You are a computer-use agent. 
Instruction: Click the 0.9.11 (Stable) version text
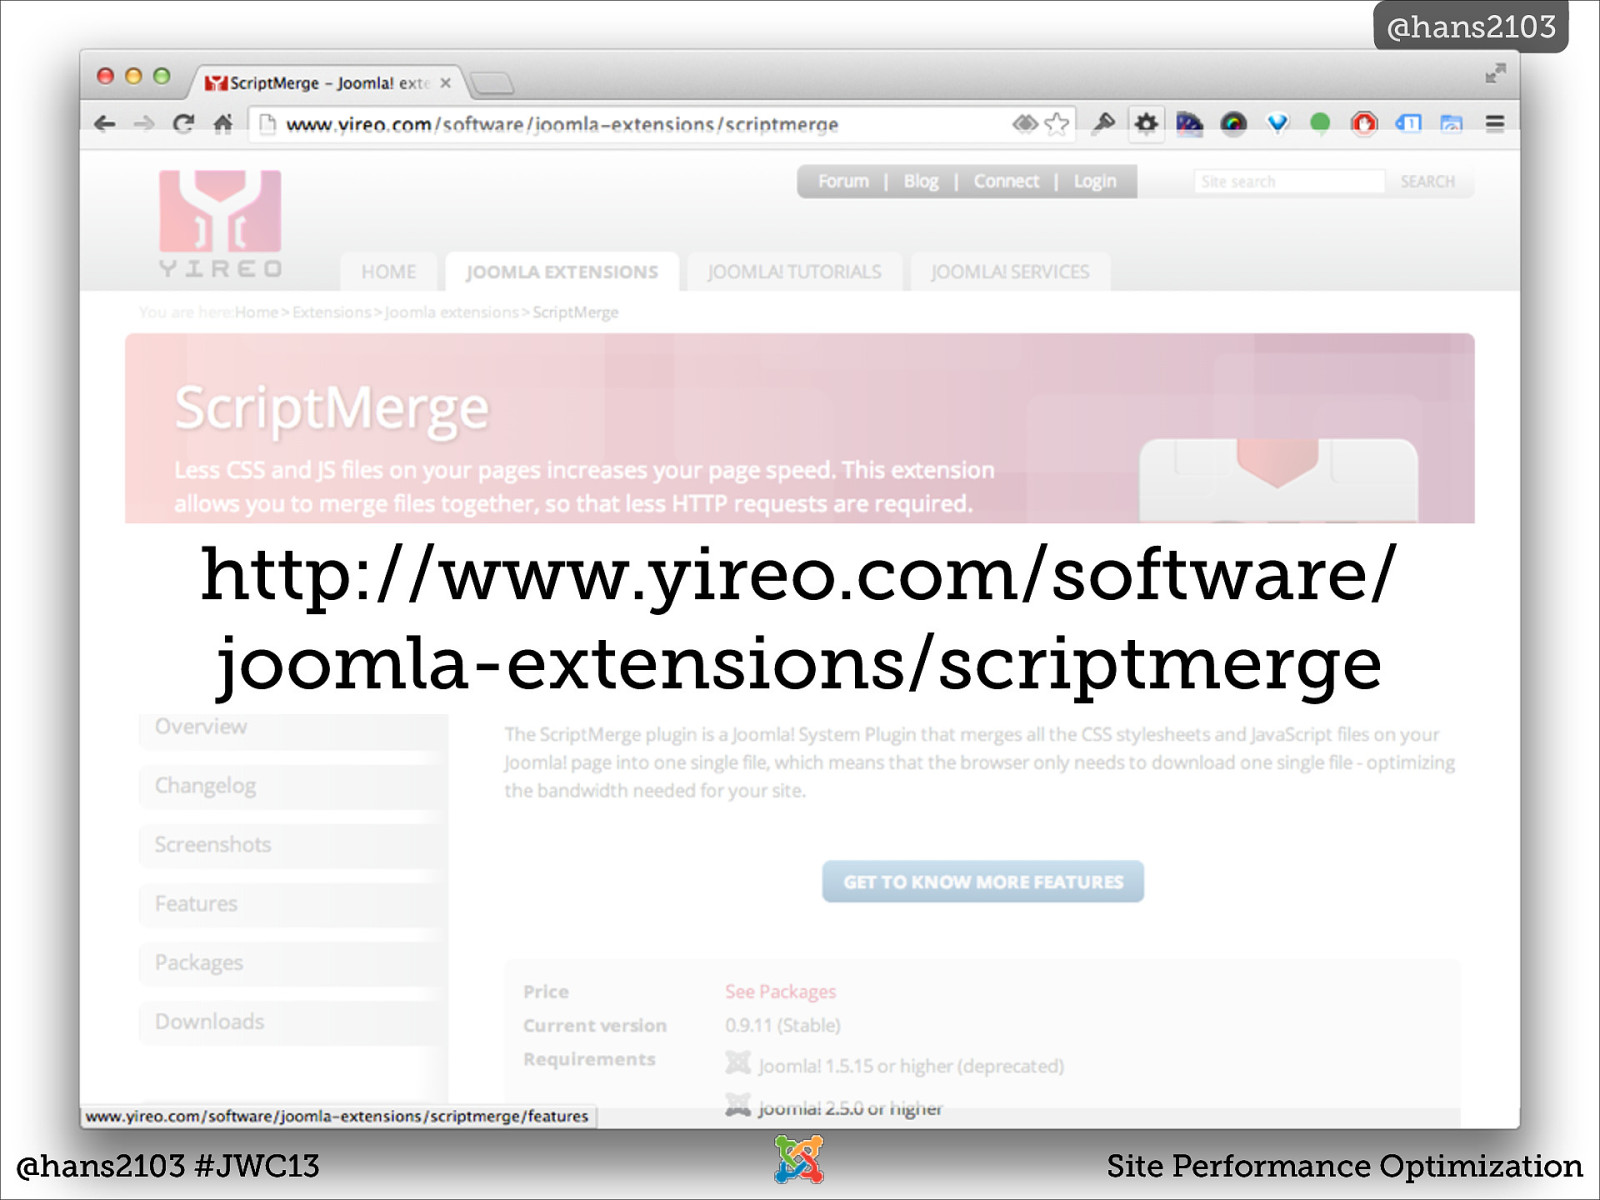[782, 1025]
